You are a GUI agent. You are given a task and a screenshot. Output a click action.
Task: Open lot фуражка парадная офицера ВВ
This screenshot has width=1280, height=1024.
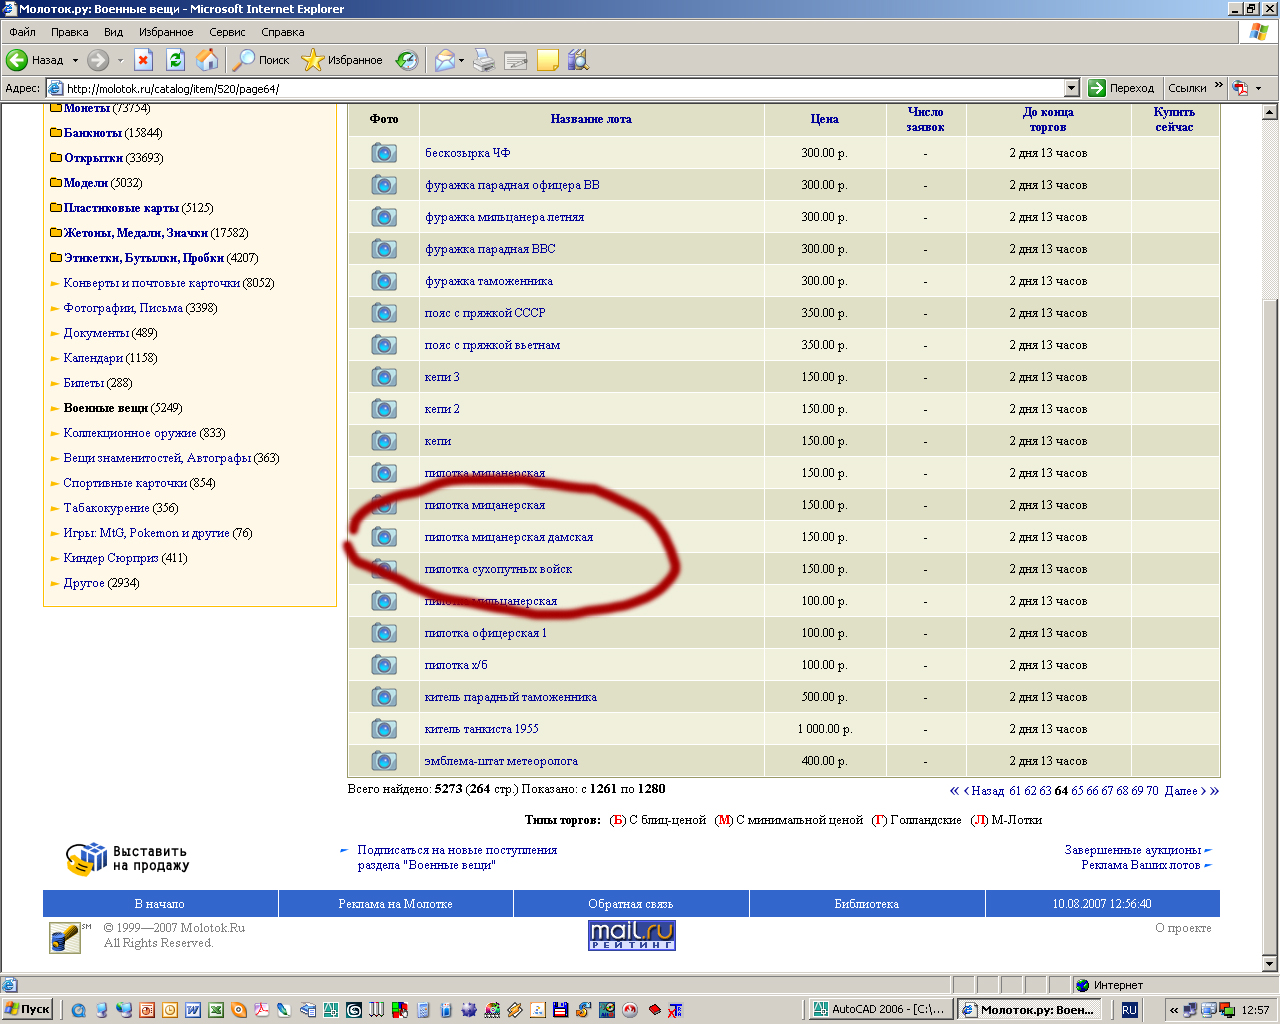[x=512, y=185]
